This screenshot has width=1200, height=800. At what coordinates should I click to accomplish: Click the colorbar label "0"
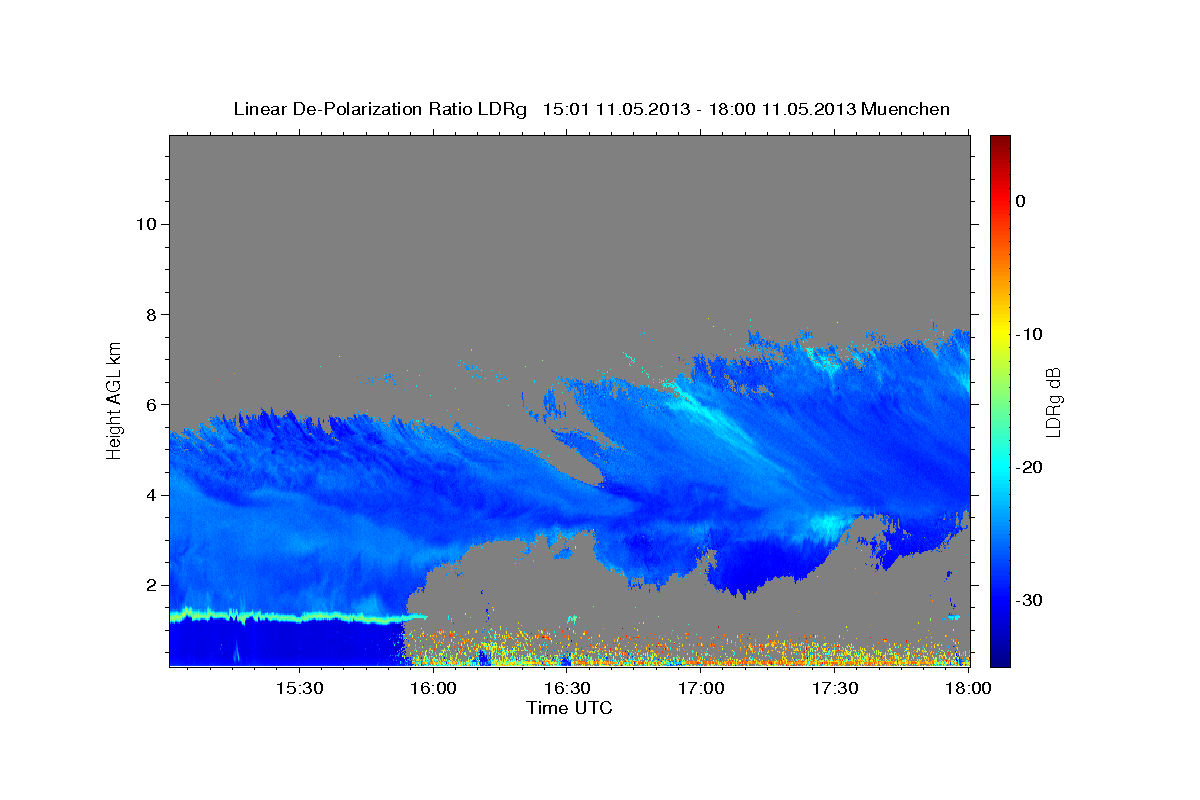tap(1020, 201)
